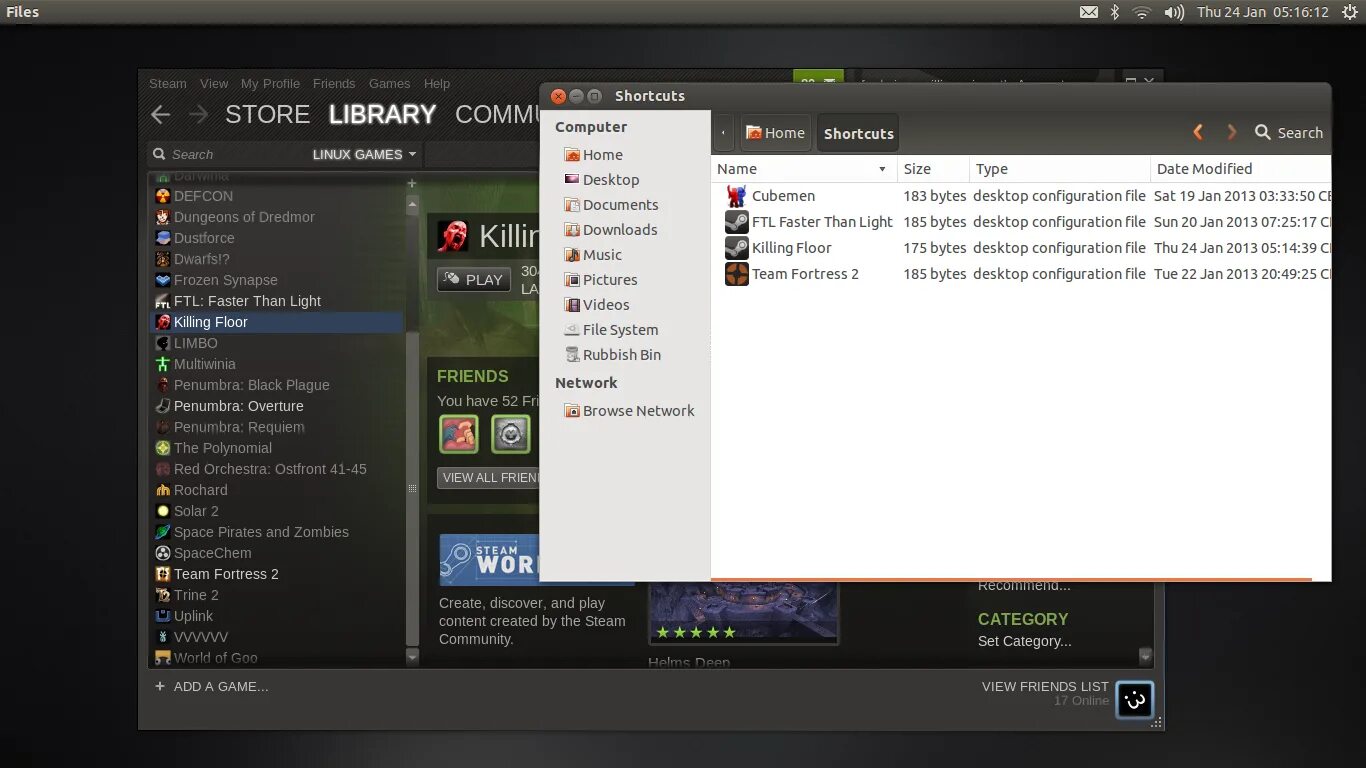The width and height of the screenshot is (1366, 768).
Task: Click the Steam Workshop banner
Action: (489, 560)
